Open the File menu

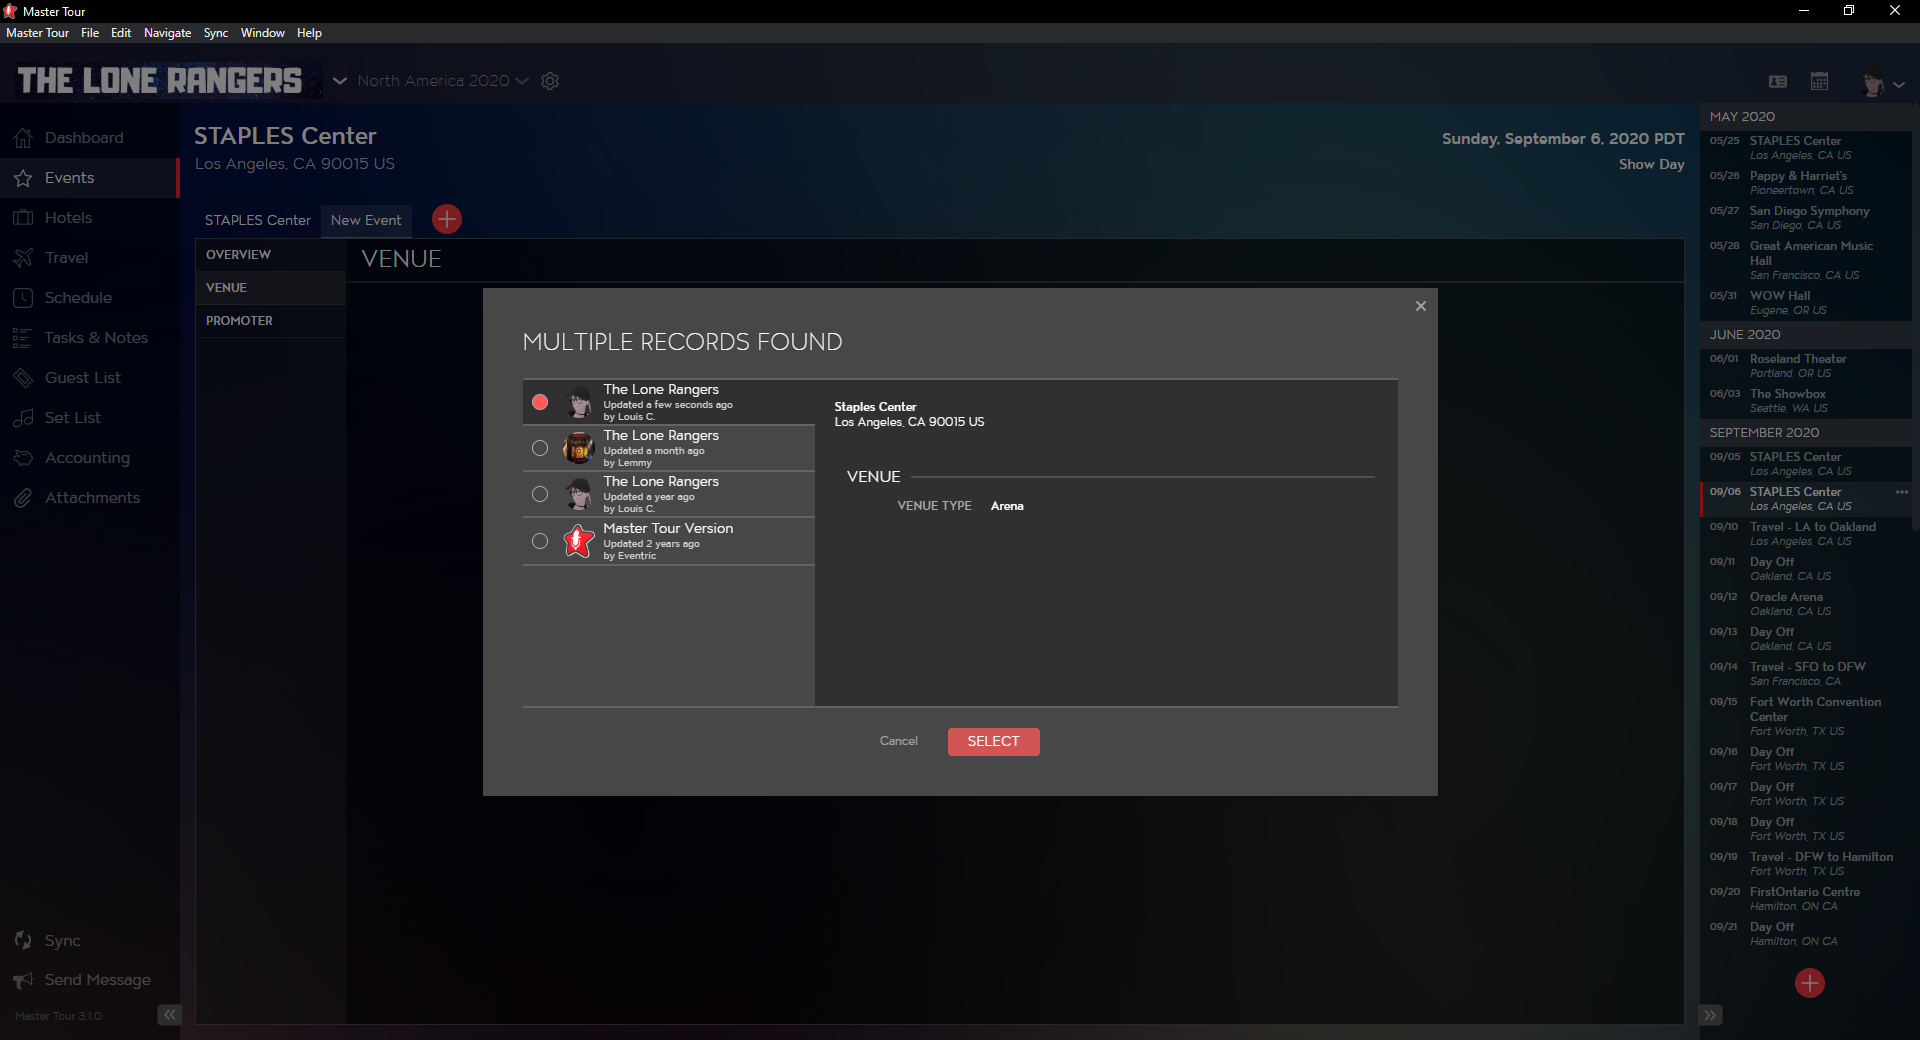[90, 33]
